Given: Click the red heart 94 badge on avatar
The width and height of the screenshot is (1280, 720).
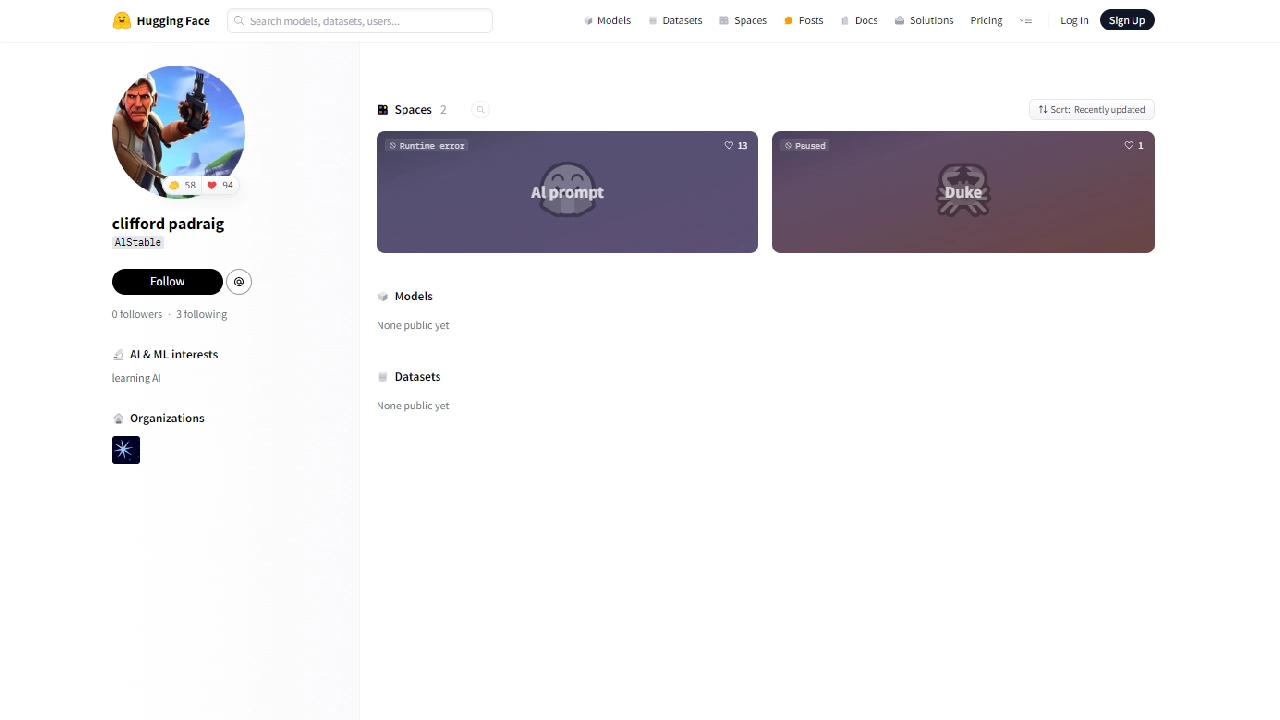Looking at the screenshot, I should 221,185.
